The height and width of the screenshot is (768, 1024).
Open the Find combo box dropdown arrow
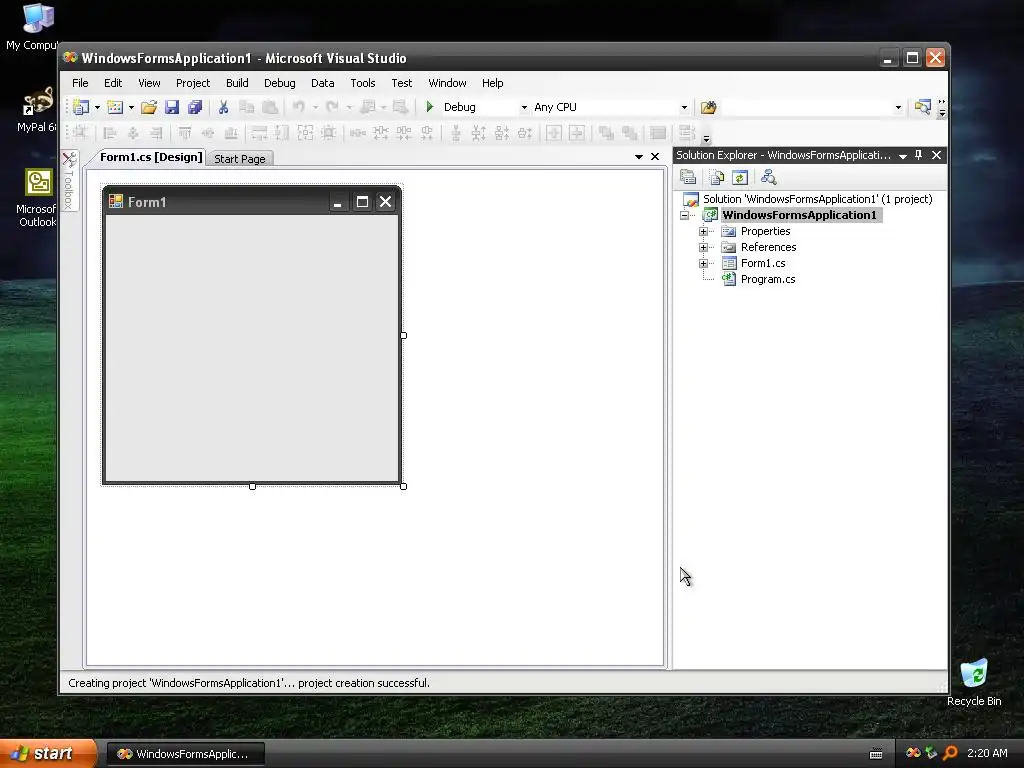click(x=898, y=107)
